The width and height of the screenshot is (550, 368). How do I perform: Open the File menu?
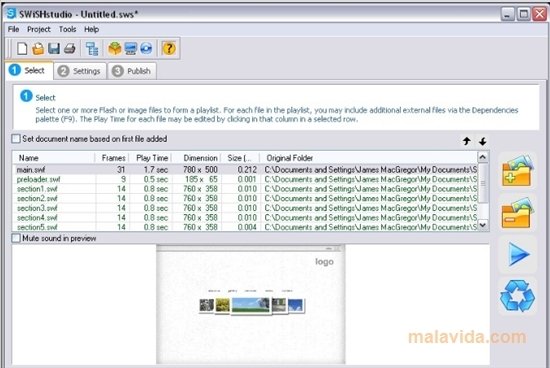(x=13, y=29)
